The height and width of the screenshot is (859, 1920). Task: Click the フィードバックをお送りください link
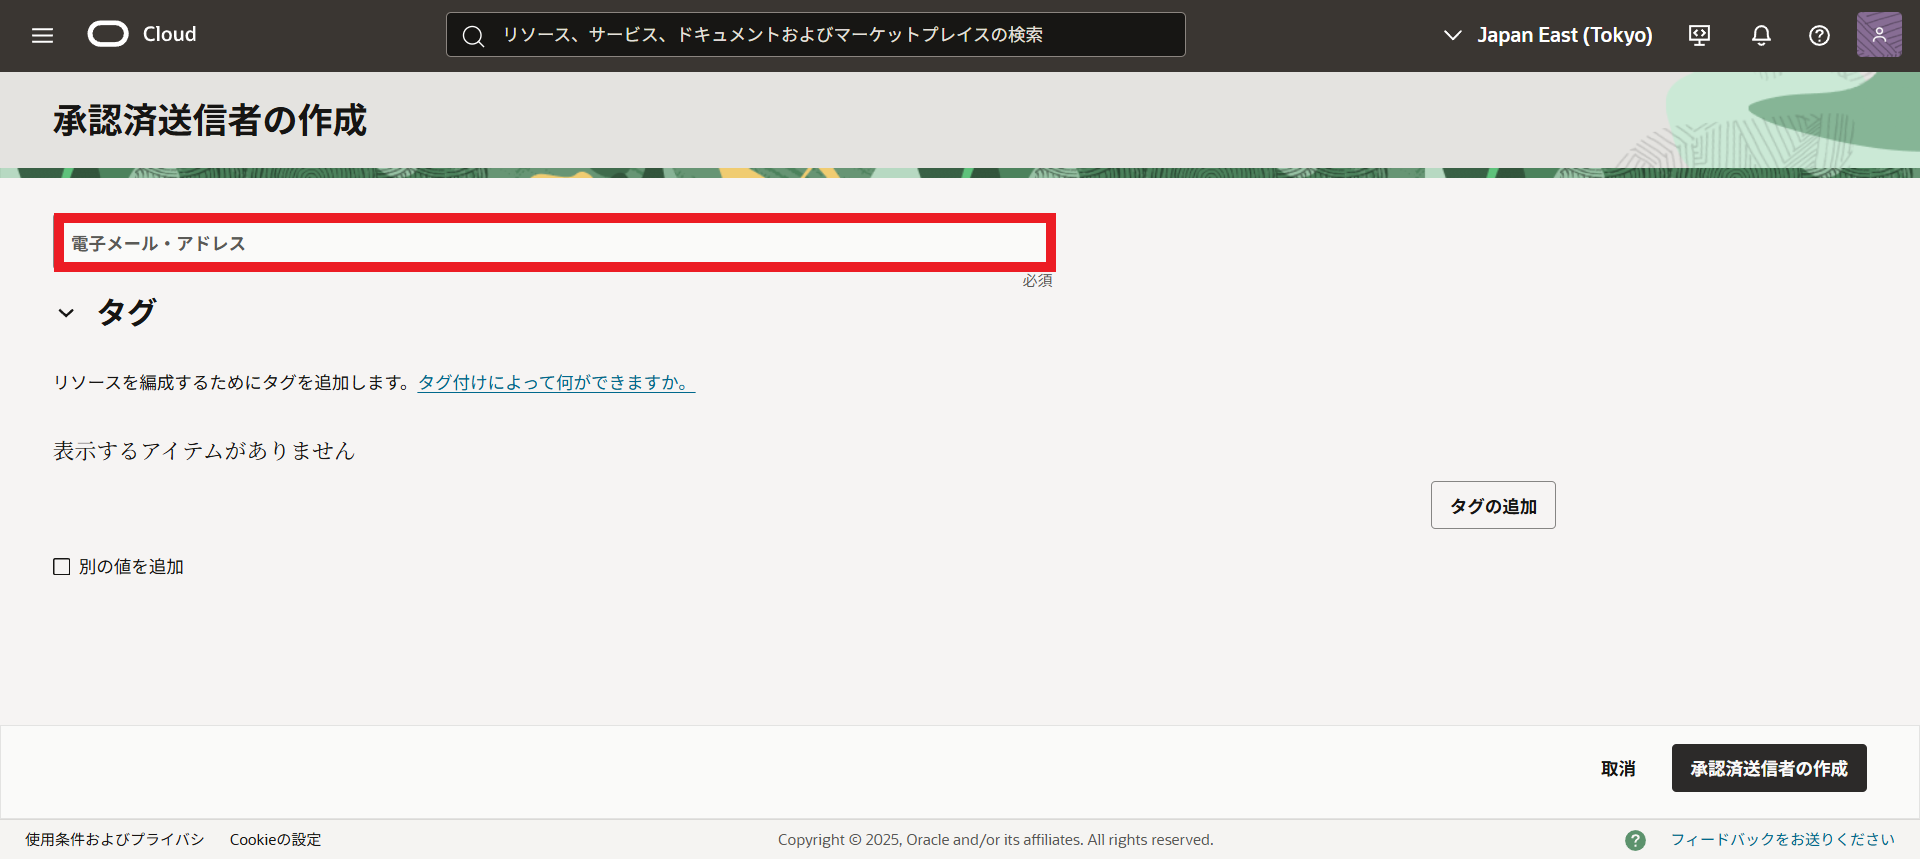[x=1782, y=840]
